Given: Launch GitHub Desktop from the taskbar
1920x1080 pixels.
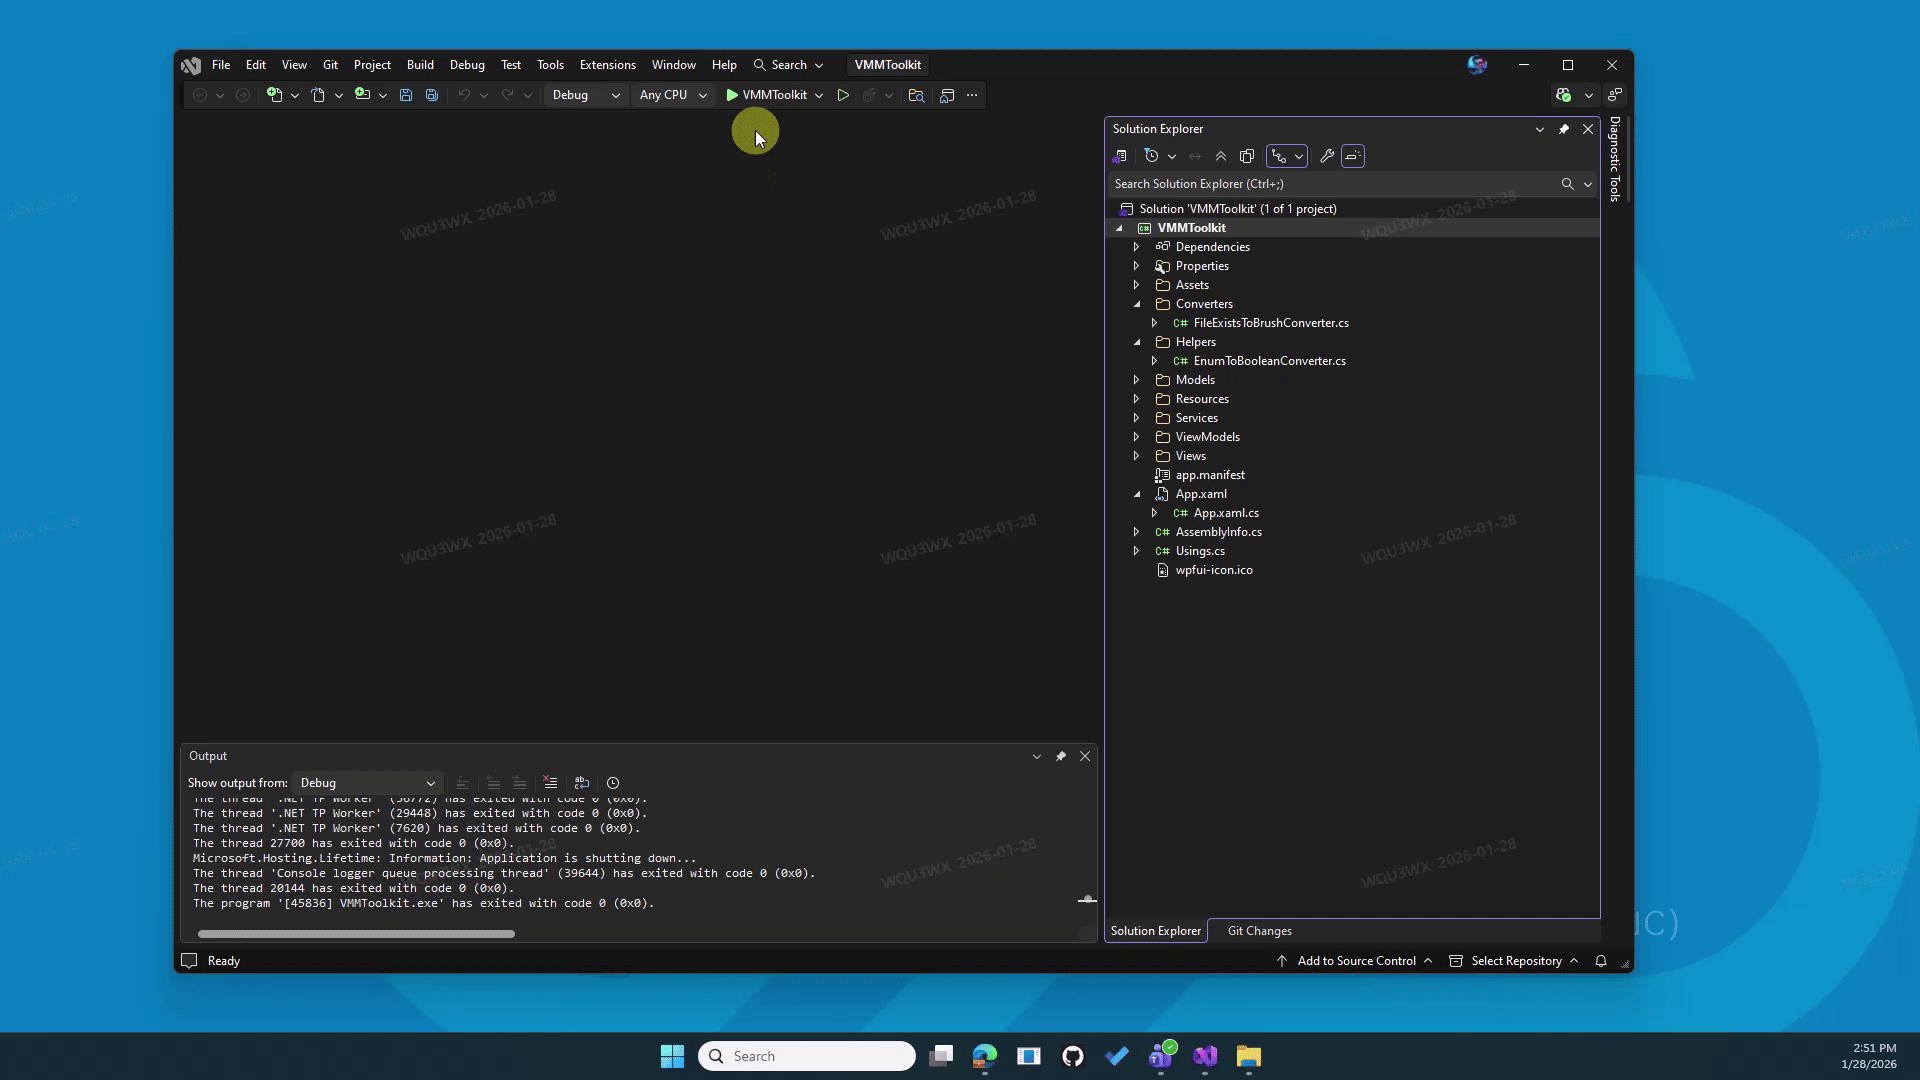Looking at the screenshot, I should coord(1072,1055).
